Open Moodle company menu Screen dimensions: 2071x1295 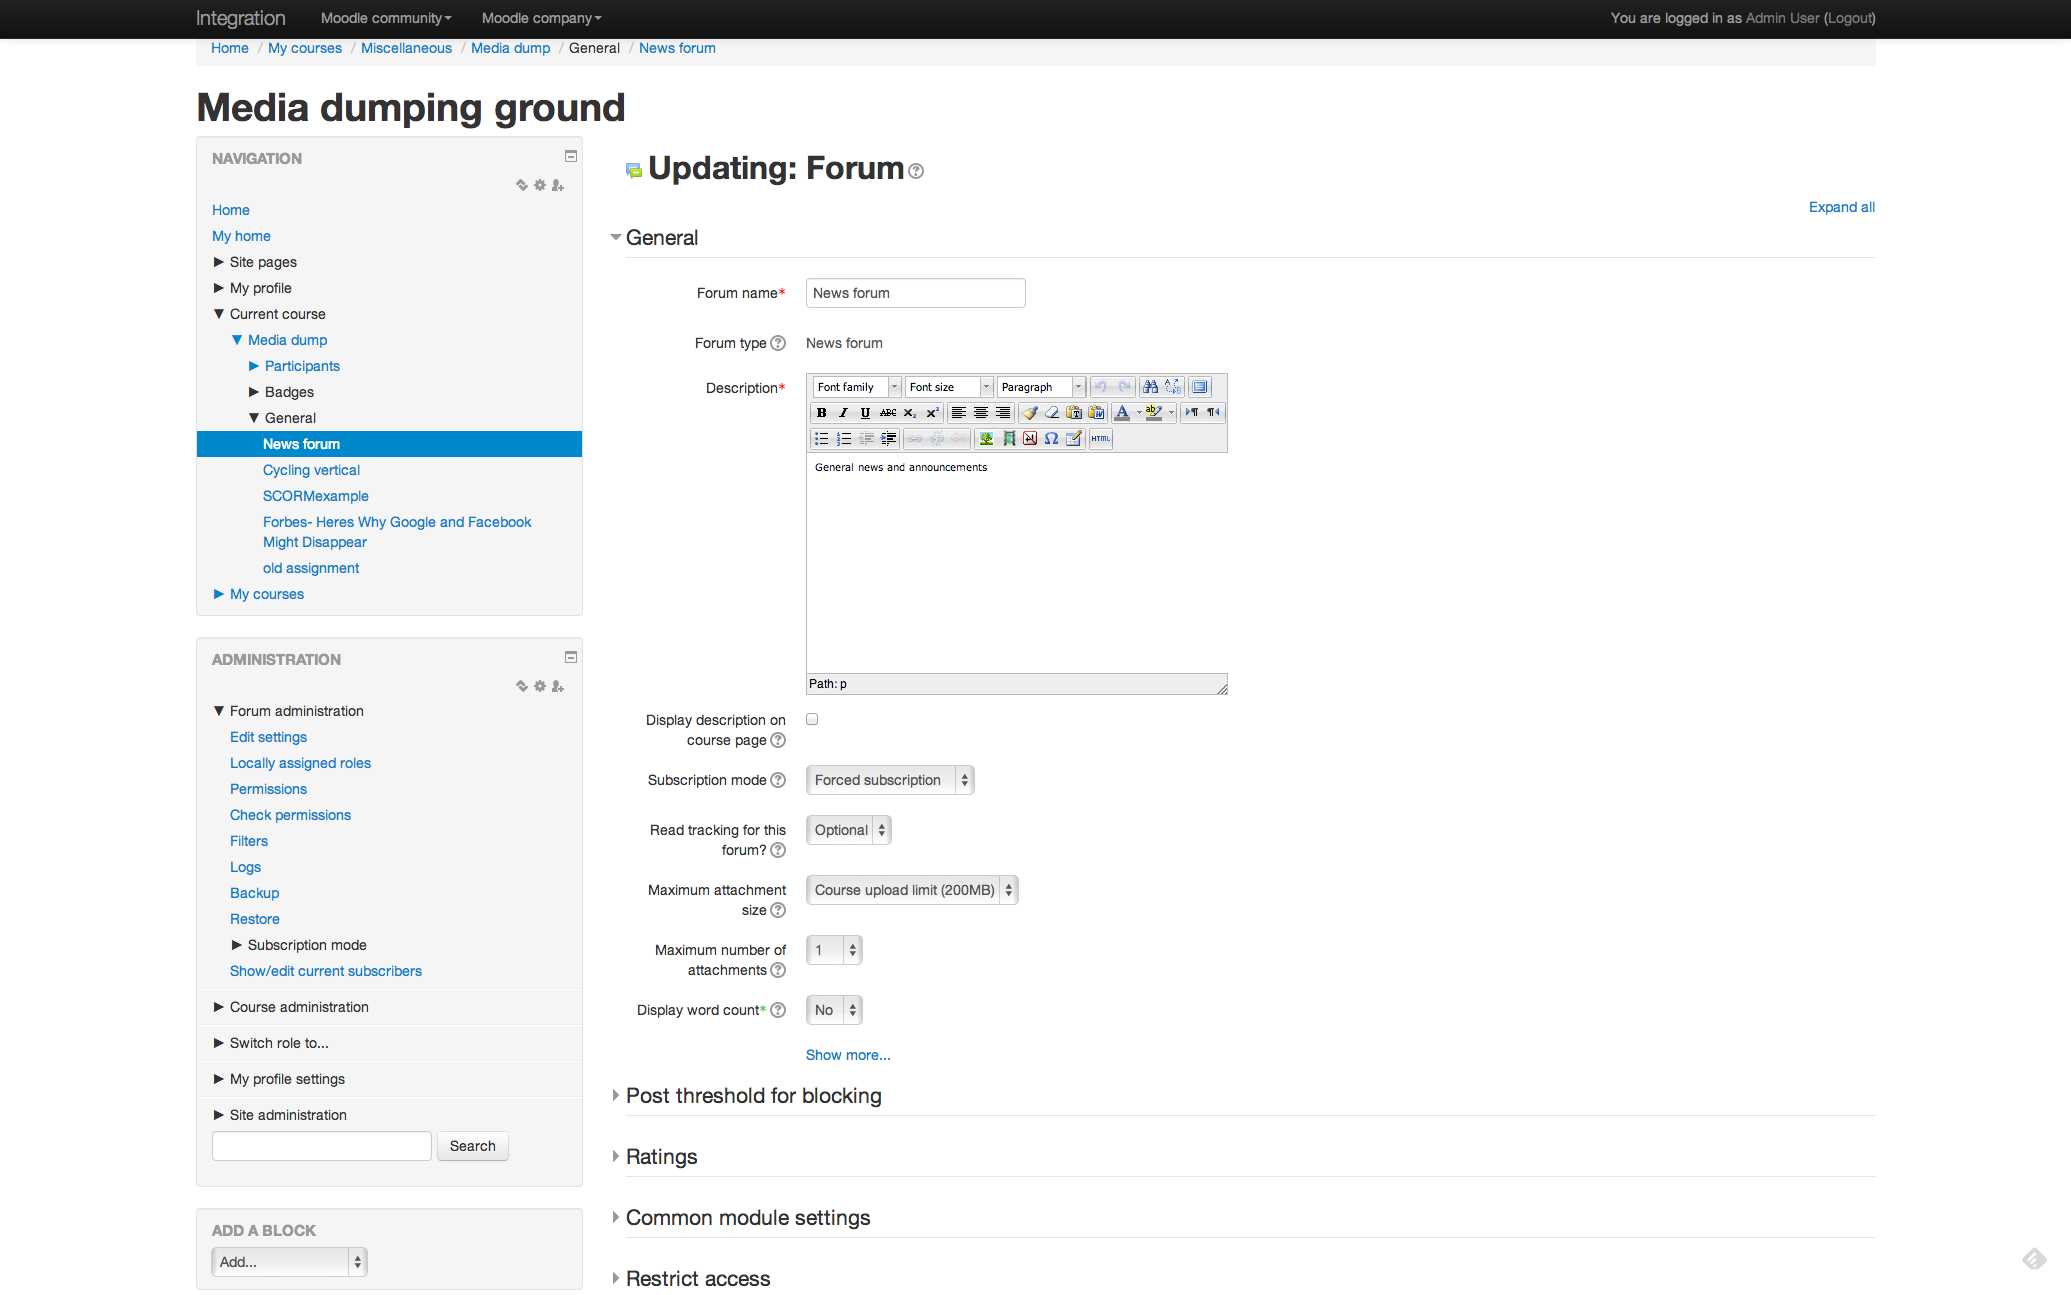(x=542, y=18)
